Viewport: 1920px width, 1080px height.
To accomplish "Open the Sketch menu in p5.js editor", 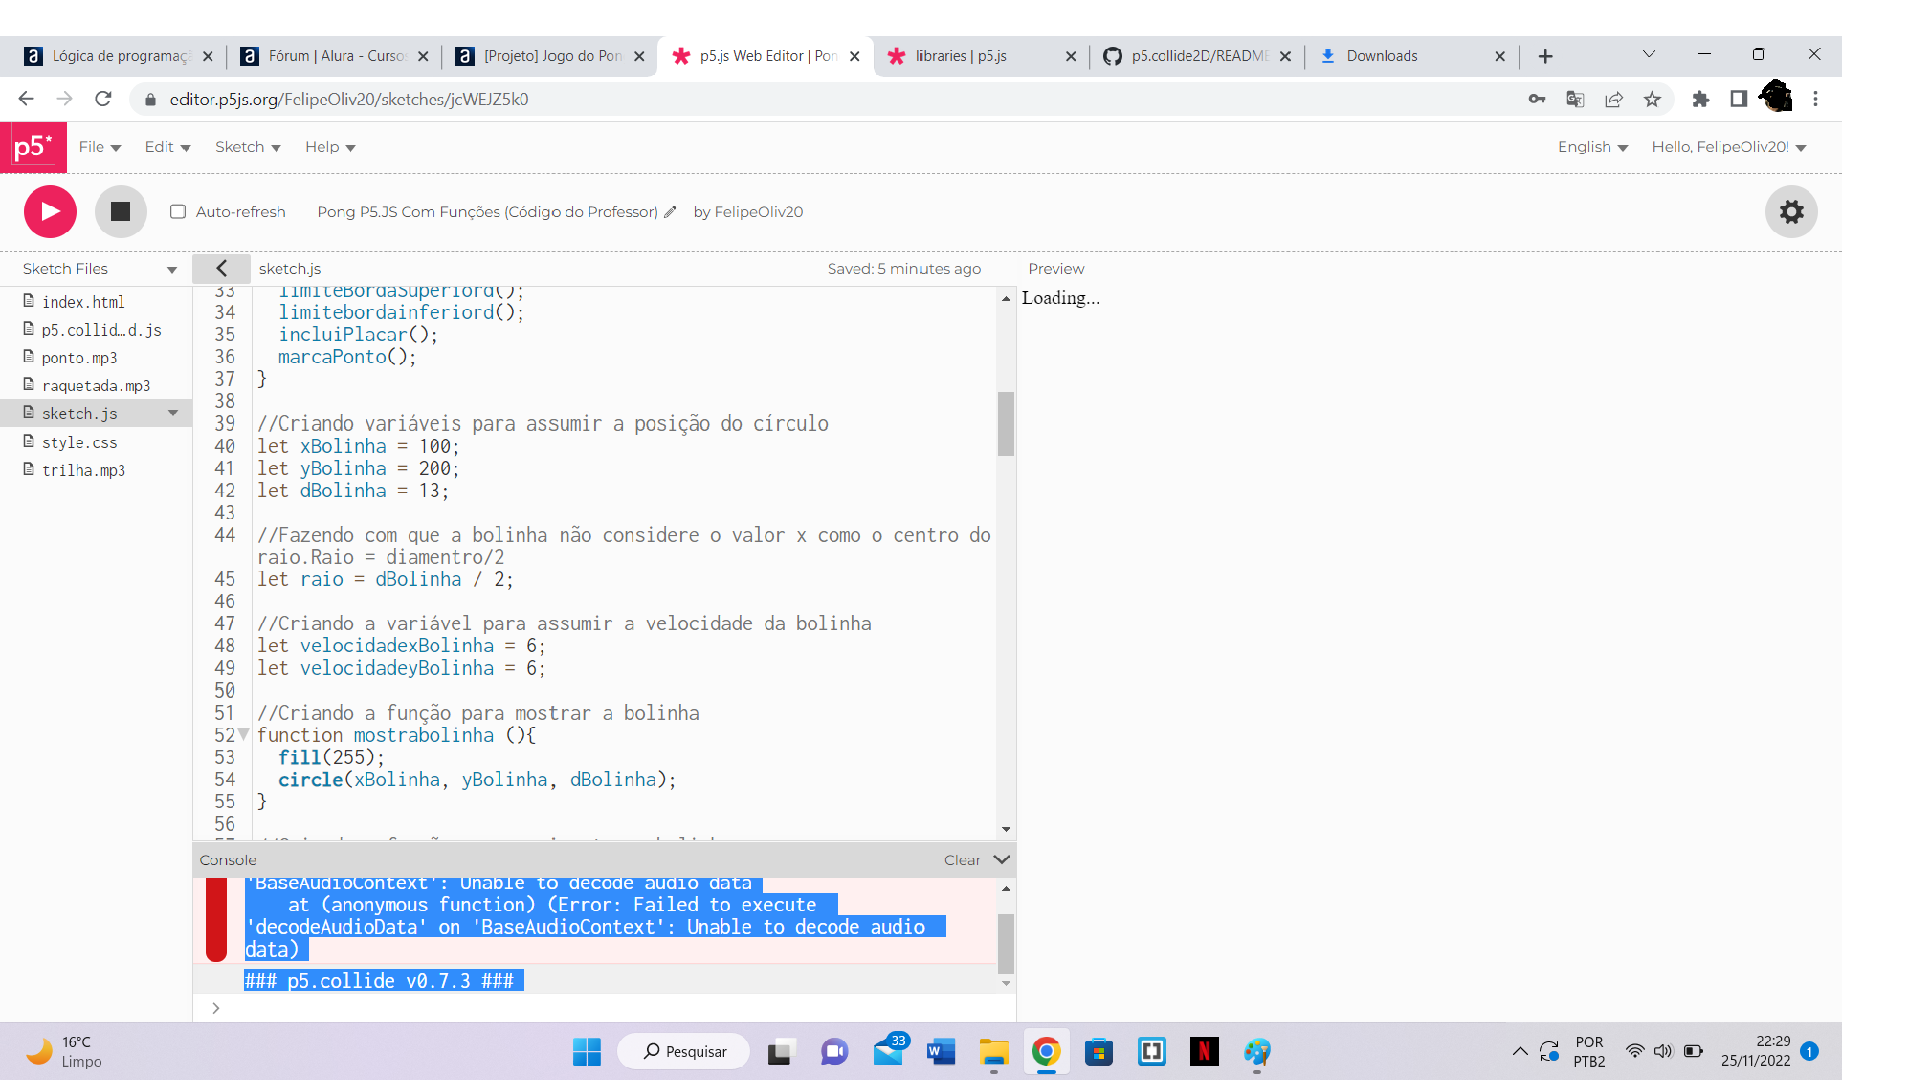I will [x=241, y=146].
